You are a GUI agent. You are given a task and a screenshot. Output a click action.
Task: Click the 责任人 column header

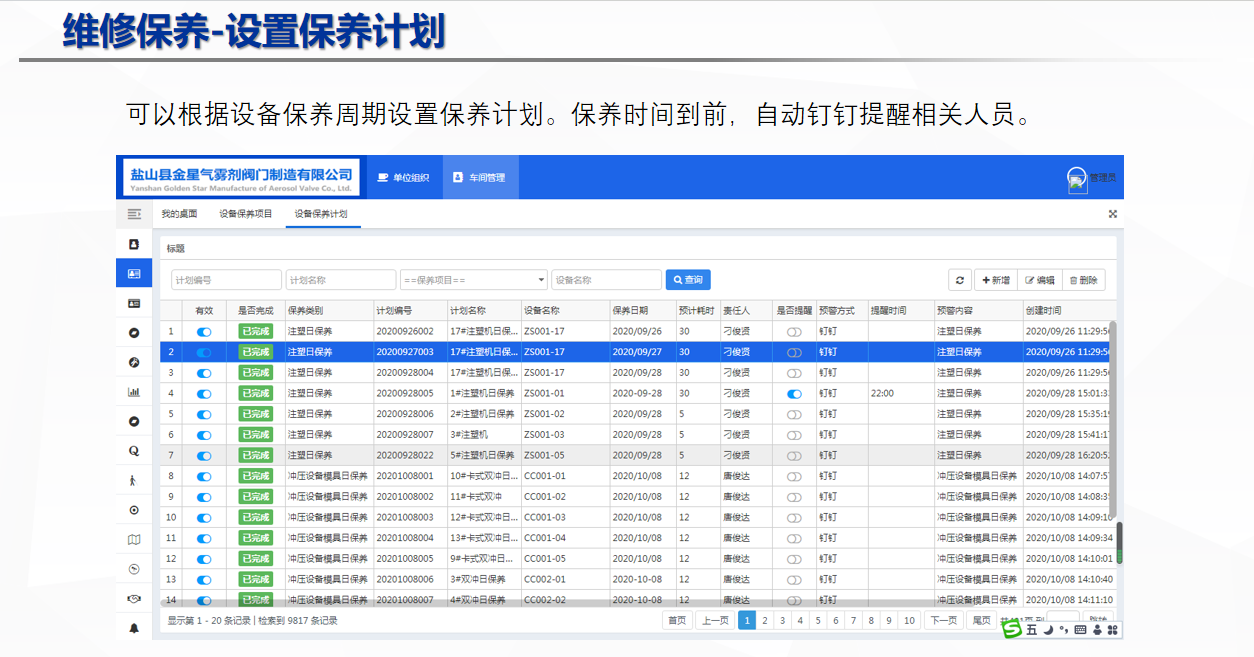[x=747, y=311]
